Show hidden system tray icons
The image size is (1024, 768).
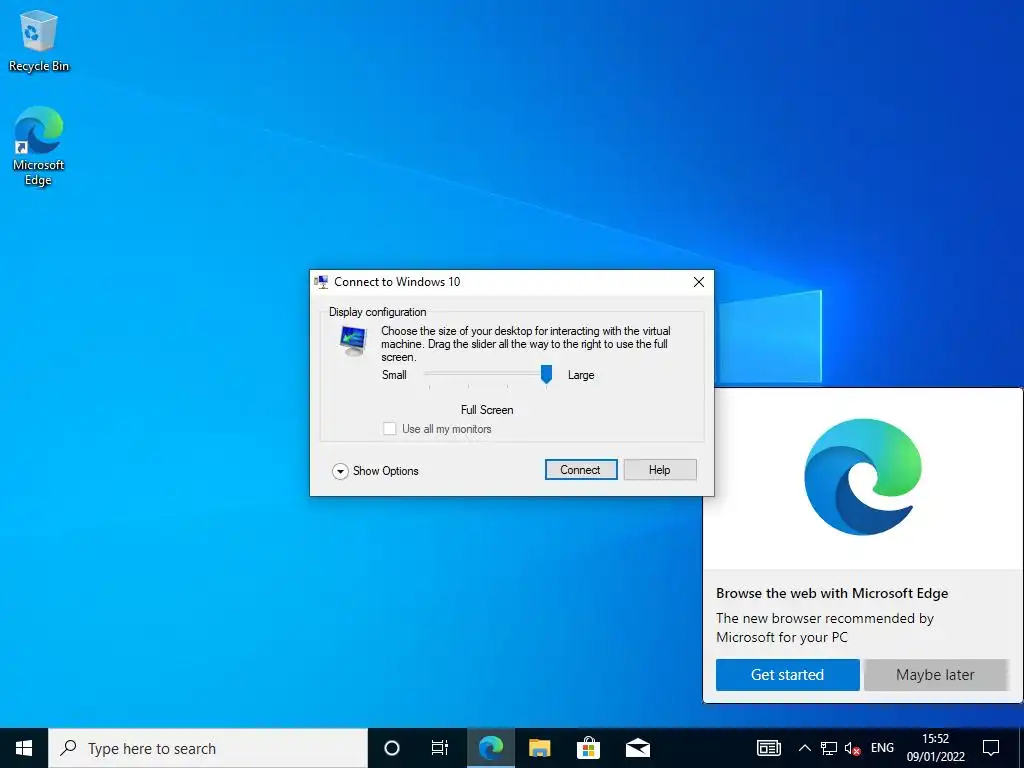click(x=805, y=748)
